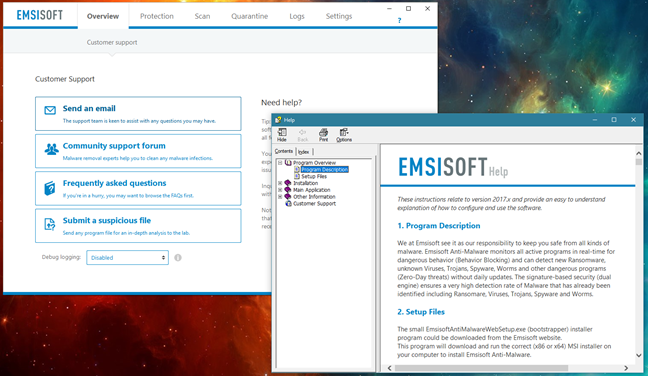The image size is (648, 376).
Task: Click the question book icon for FAQs
Action: tap(50, 188)
